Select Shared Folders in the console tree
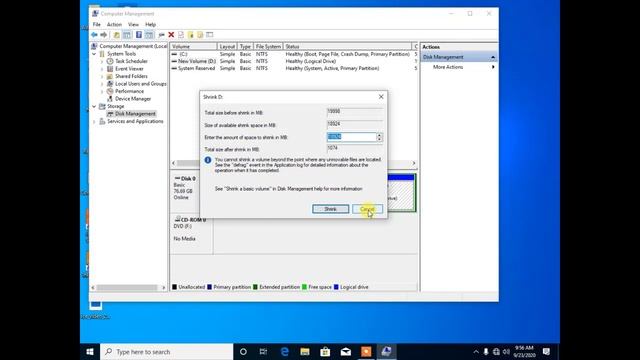 coord(131,76)
